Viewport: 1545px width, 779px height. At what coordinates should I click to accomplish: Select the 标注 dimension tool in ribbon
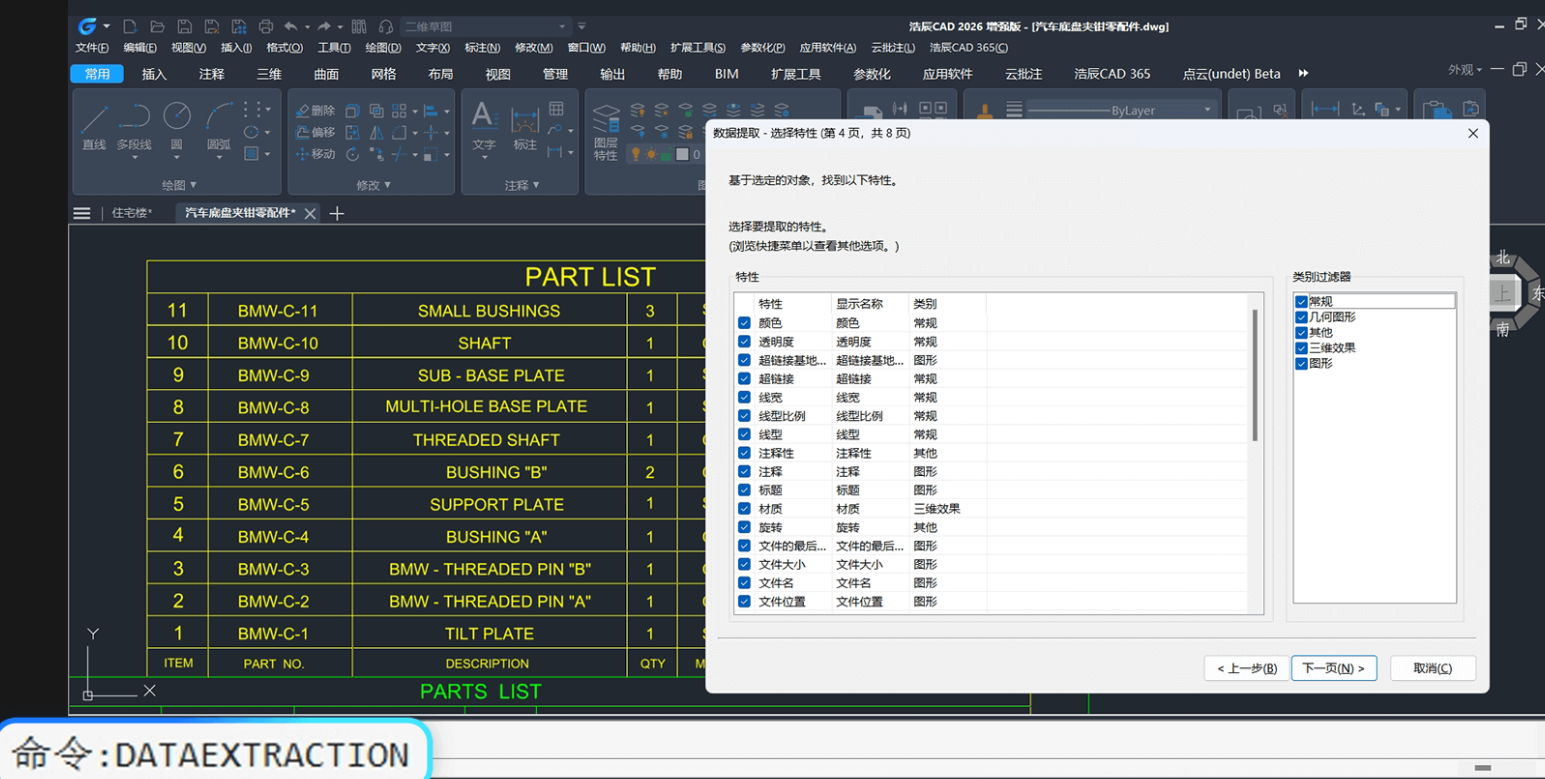525,127
